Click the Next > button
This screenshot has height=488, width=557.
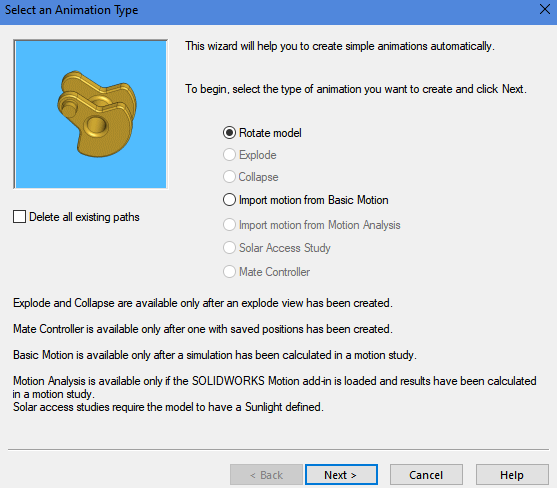coord(341,475)
